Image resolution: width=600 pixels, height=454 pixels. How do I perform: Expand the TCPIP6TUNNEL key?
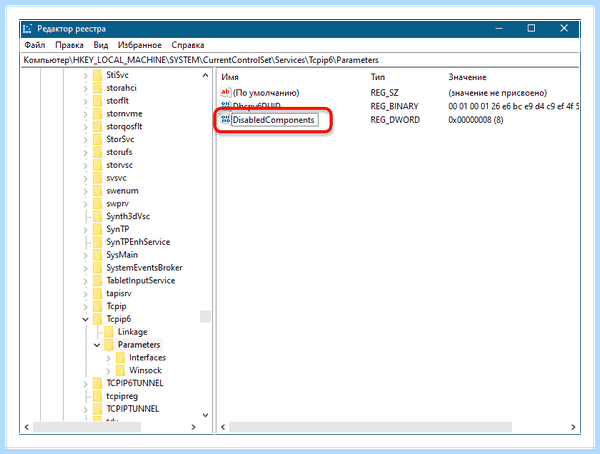(x=85, y=383)
